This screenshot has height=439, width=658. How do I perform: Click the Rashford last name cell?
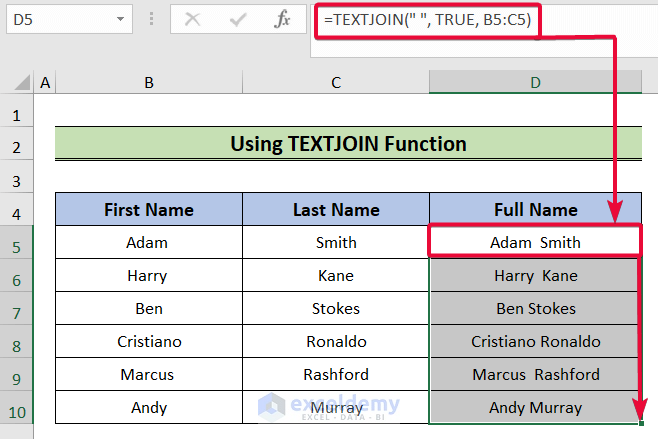(336, 375)
